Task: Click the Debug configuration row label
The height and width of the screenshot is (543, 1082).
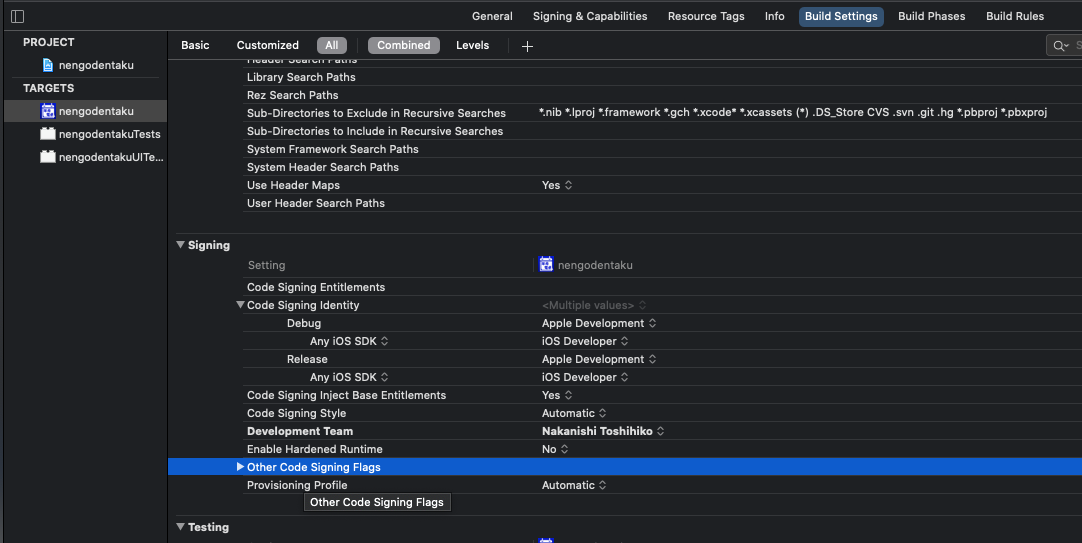Action: click(304, 323)
